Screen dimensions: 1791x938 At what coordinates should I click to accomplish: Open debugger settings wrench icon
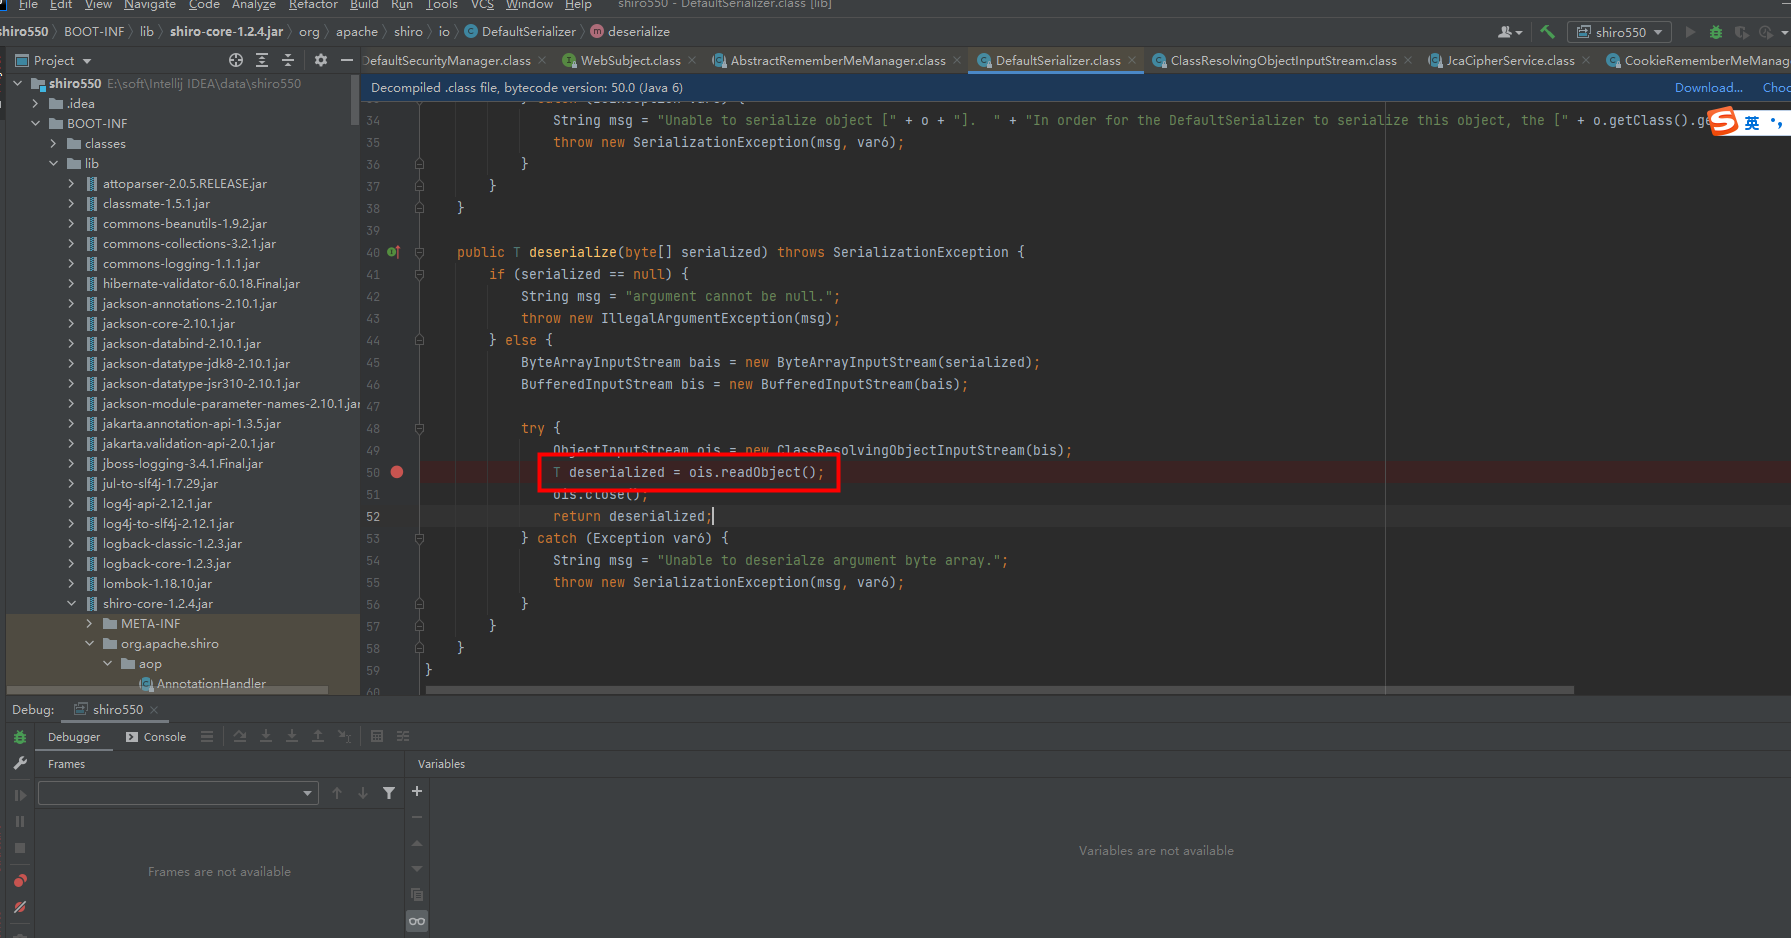[x=20, y=763]
